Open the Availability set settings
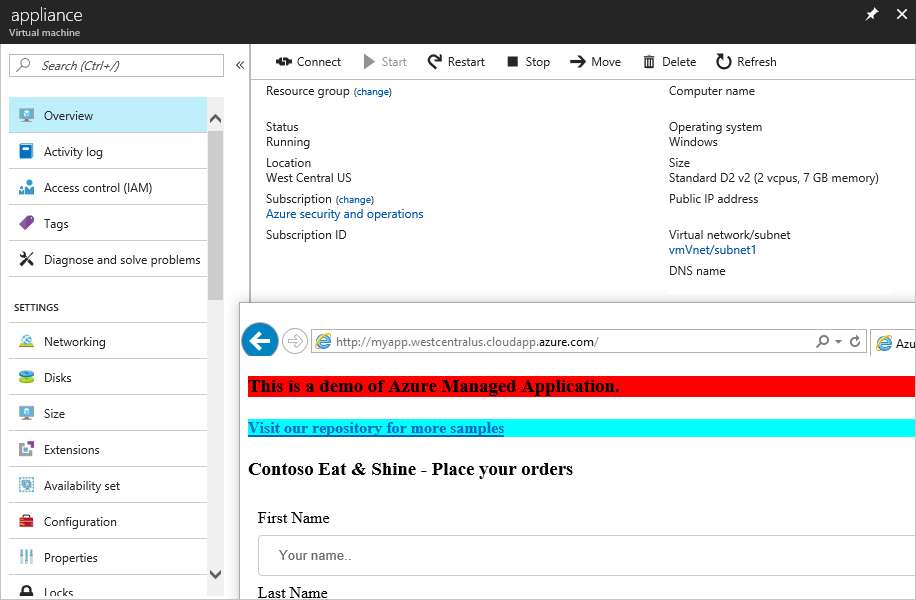The width and height of the screenshot is (916, 600). coord(27,484)
